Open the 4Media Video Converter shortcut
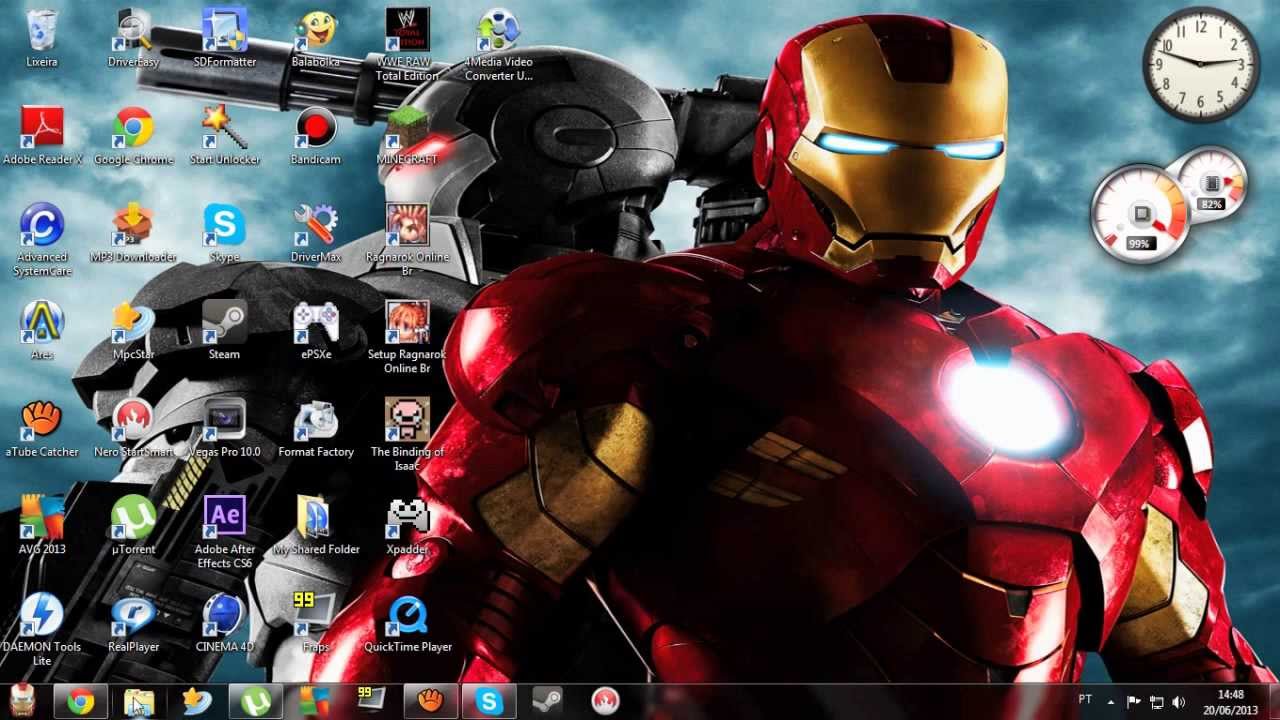Image resolution: width=1280 pixels, height=720 pixels. [498, 46]
